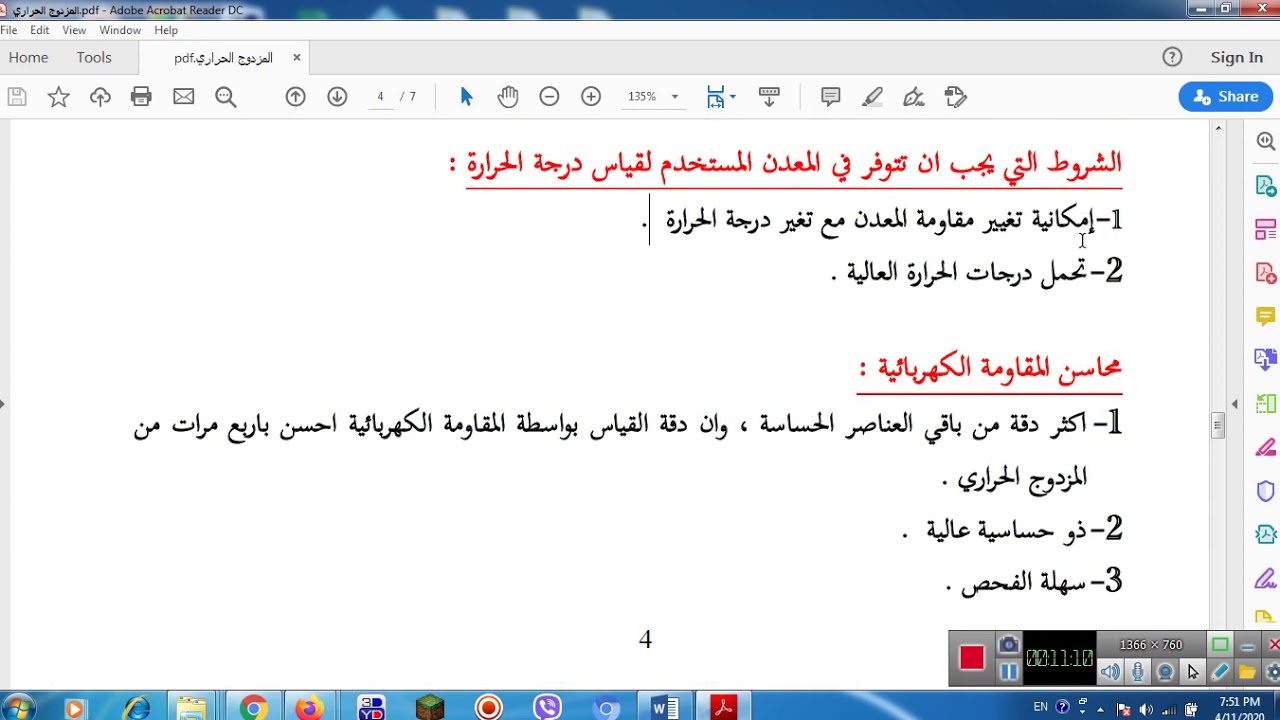1280x720 pixels.
Task: Upload the file to cloud storage
Action: [x=100, y=97]
